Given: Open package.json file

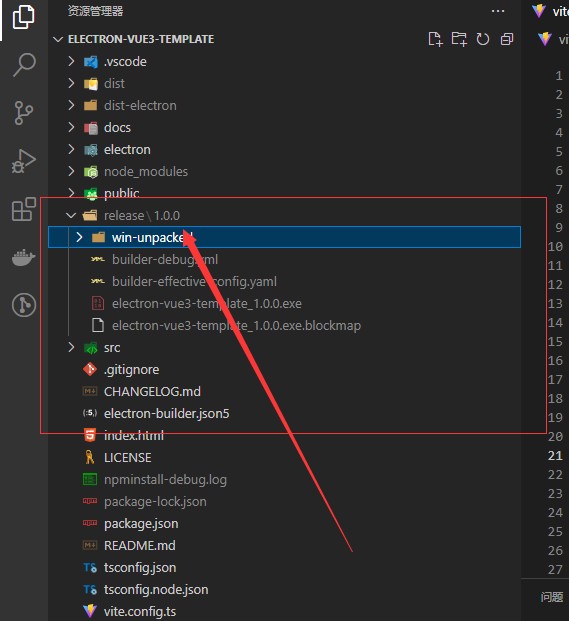Looking at the screenshot, I should tap(141, 524).
